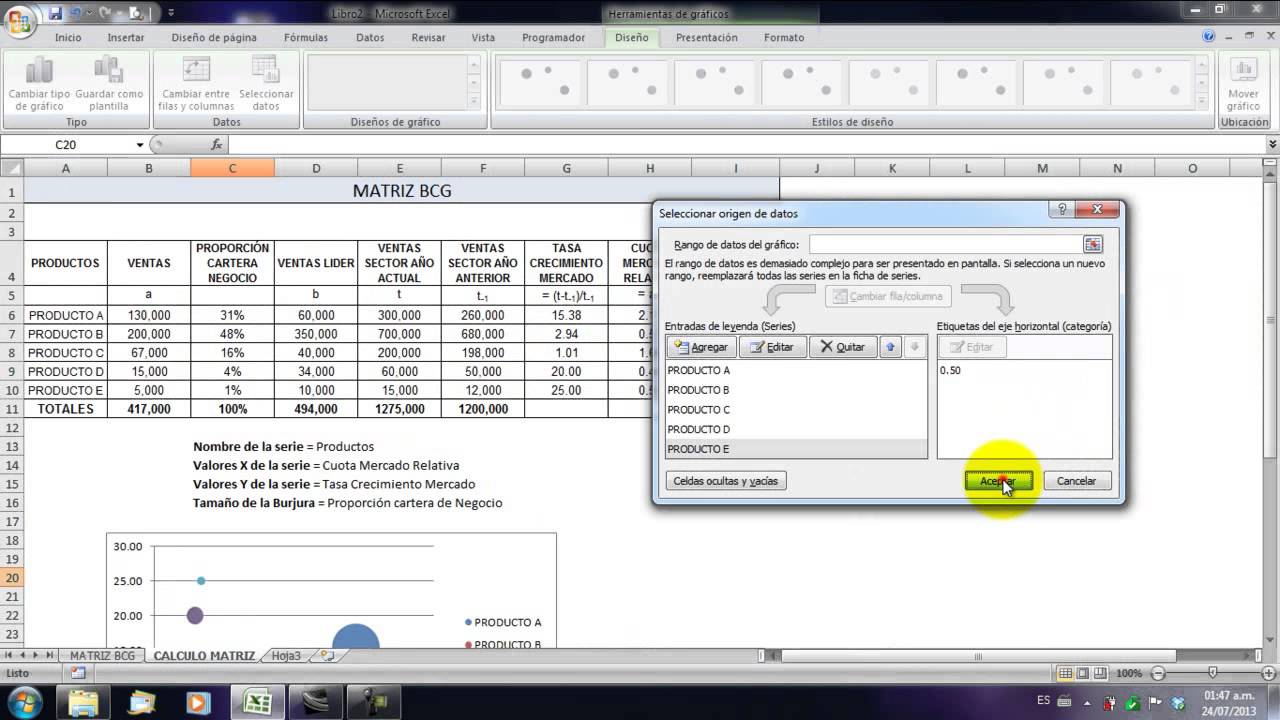
Task: Click in Rango de datos del gráfico field
Action: 944,244
